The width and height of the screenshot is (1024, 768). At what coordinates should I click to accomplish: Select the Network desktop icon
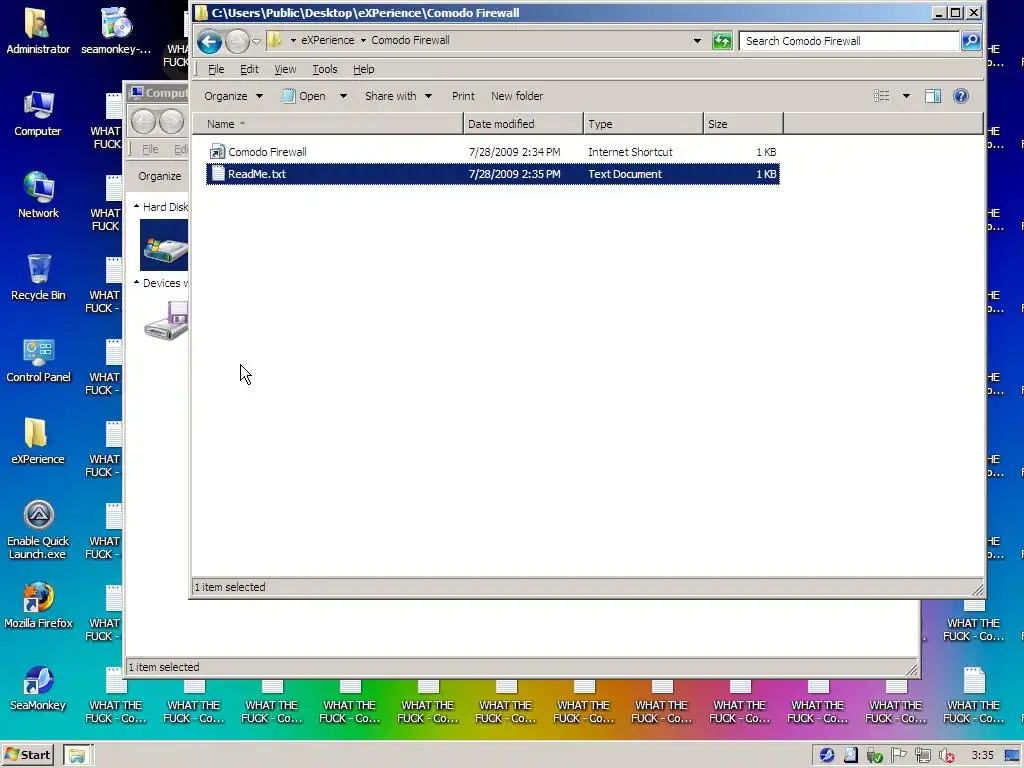[38, 196]
